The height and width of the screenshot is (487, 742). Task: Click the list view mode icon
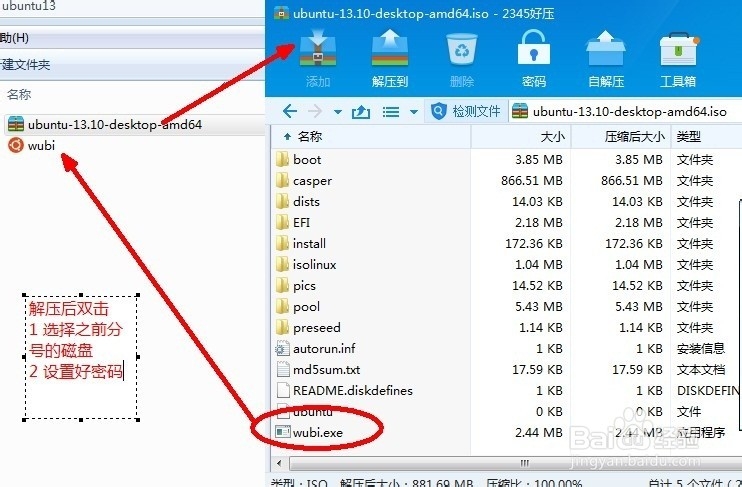pyautogui.click(x=391, y=112)
